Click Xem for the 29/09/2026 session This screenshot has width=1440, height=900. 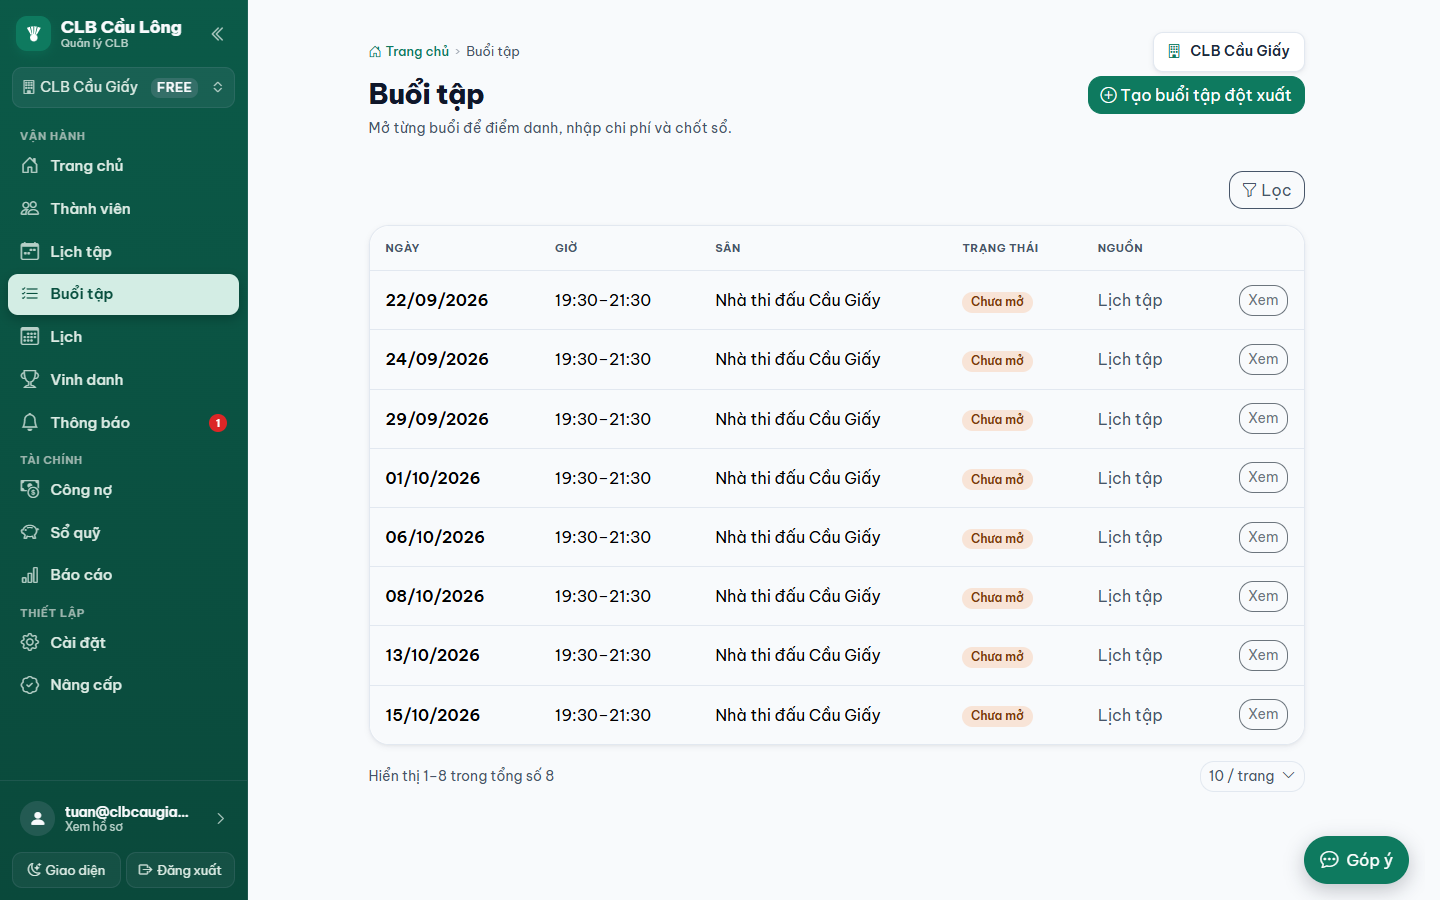pyautogui.click(x=1263, y=418)
